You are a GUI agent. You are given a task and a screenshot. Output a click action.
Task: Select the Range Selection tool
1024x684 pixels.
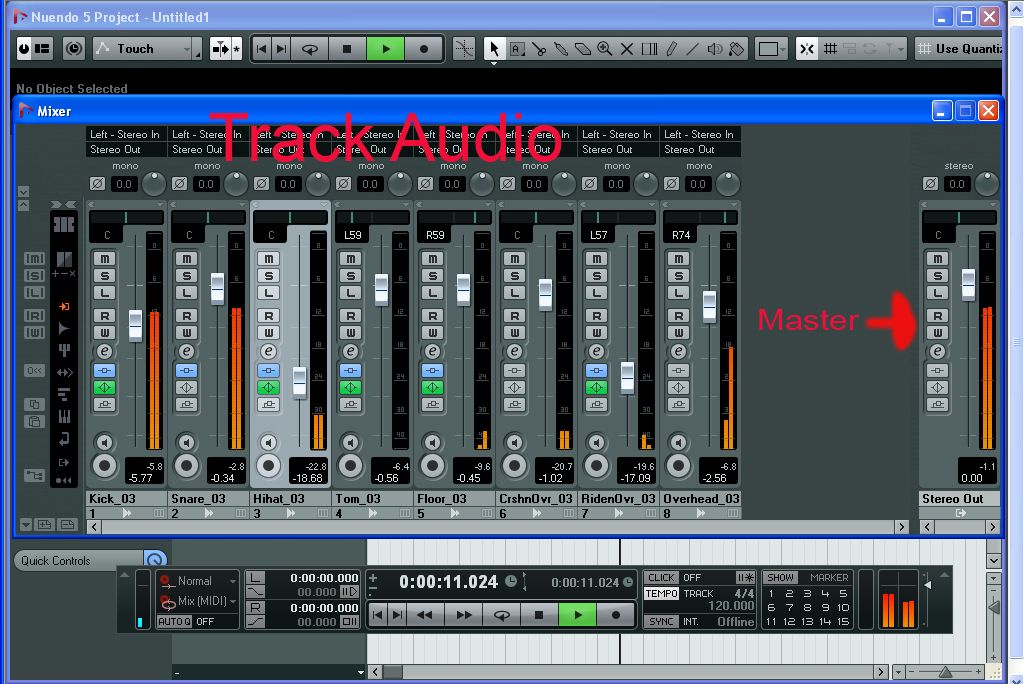click(517, 49)
